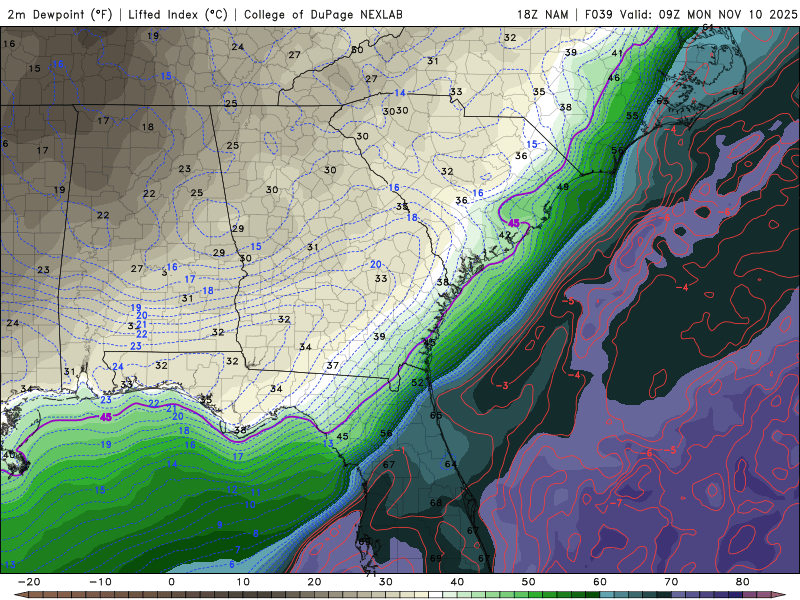Screen dimensions: 800x600
Task: Click the '61' value at the top right
Action: coord(708,28)
